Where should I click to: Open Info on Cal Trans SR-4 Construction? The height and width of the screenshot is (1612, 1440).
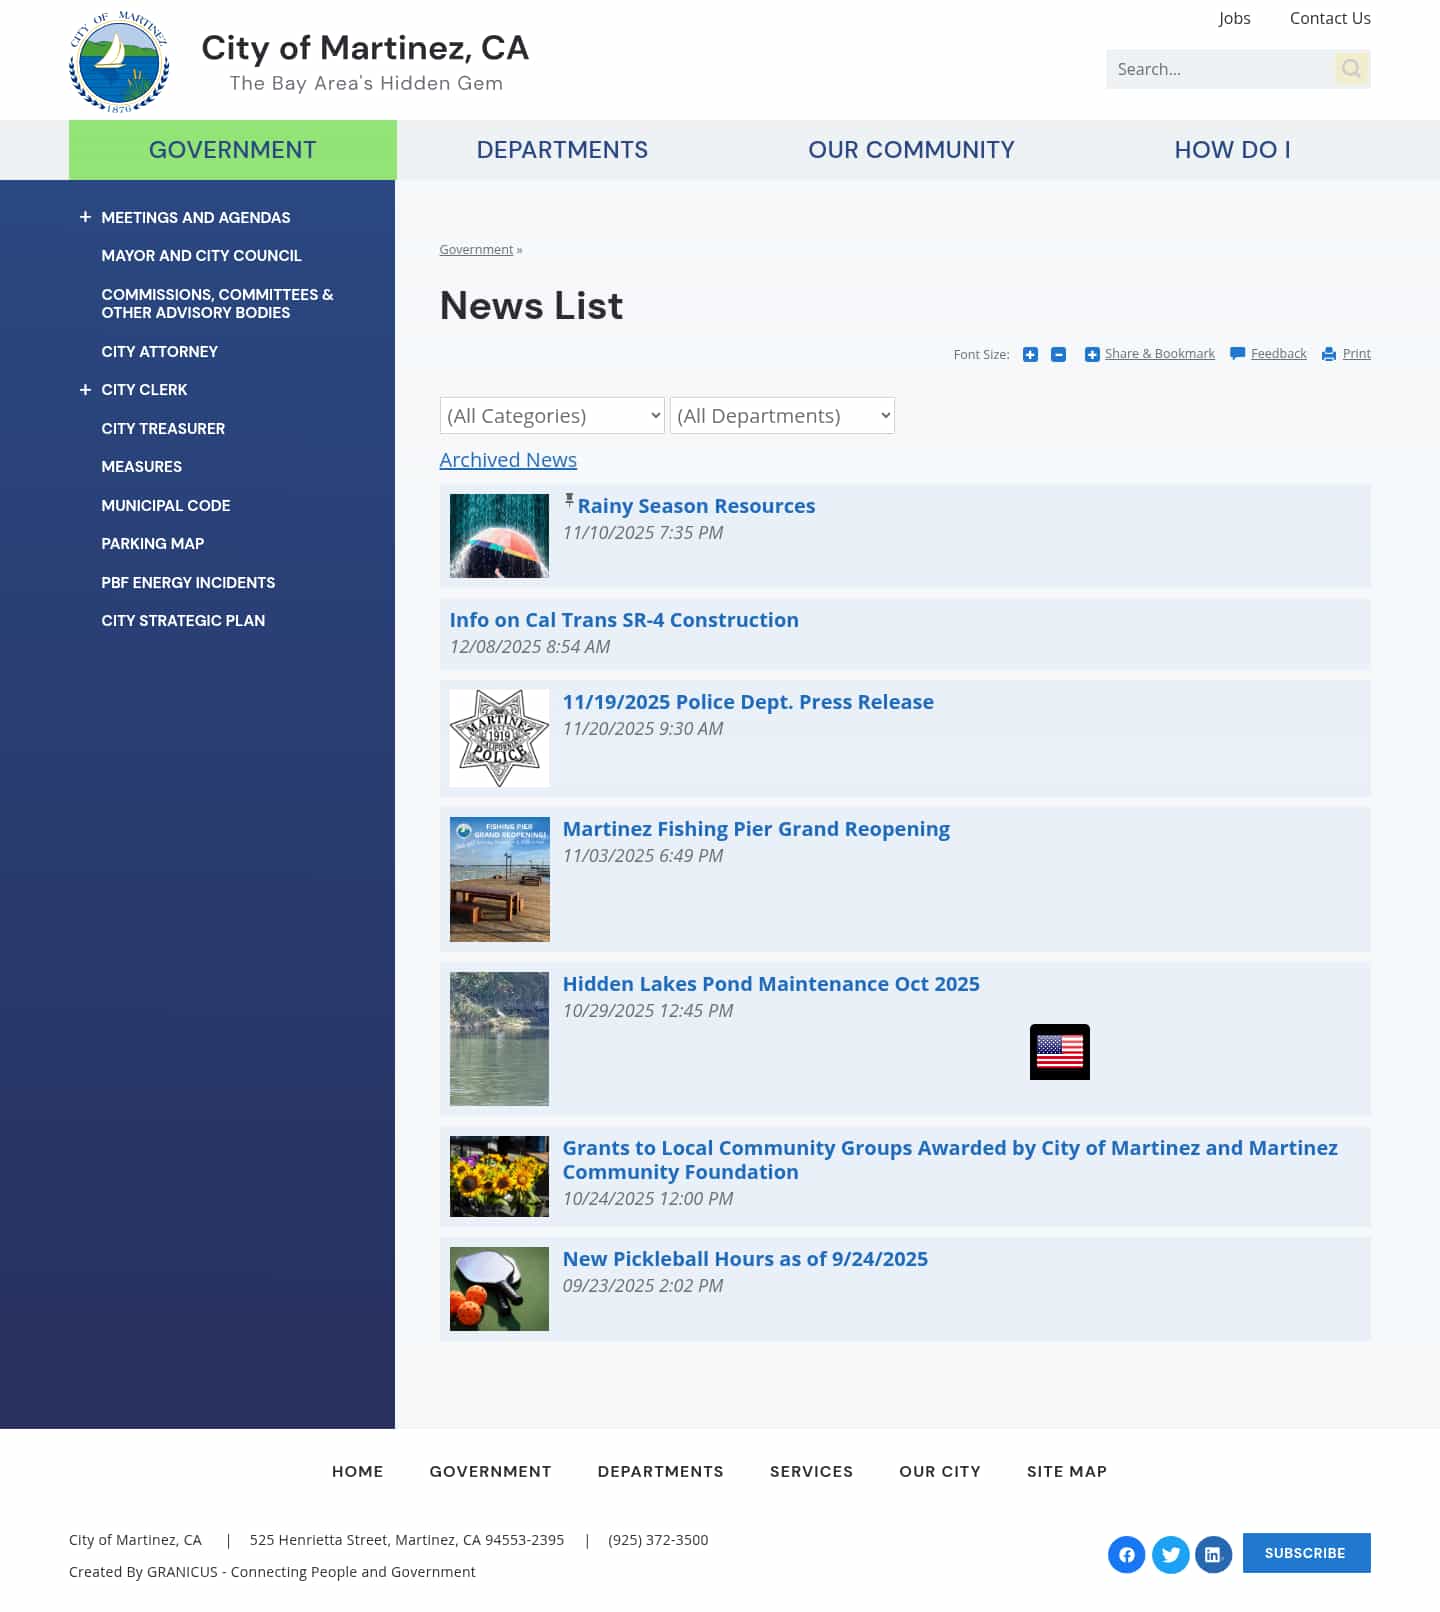[x=624, y=620]
